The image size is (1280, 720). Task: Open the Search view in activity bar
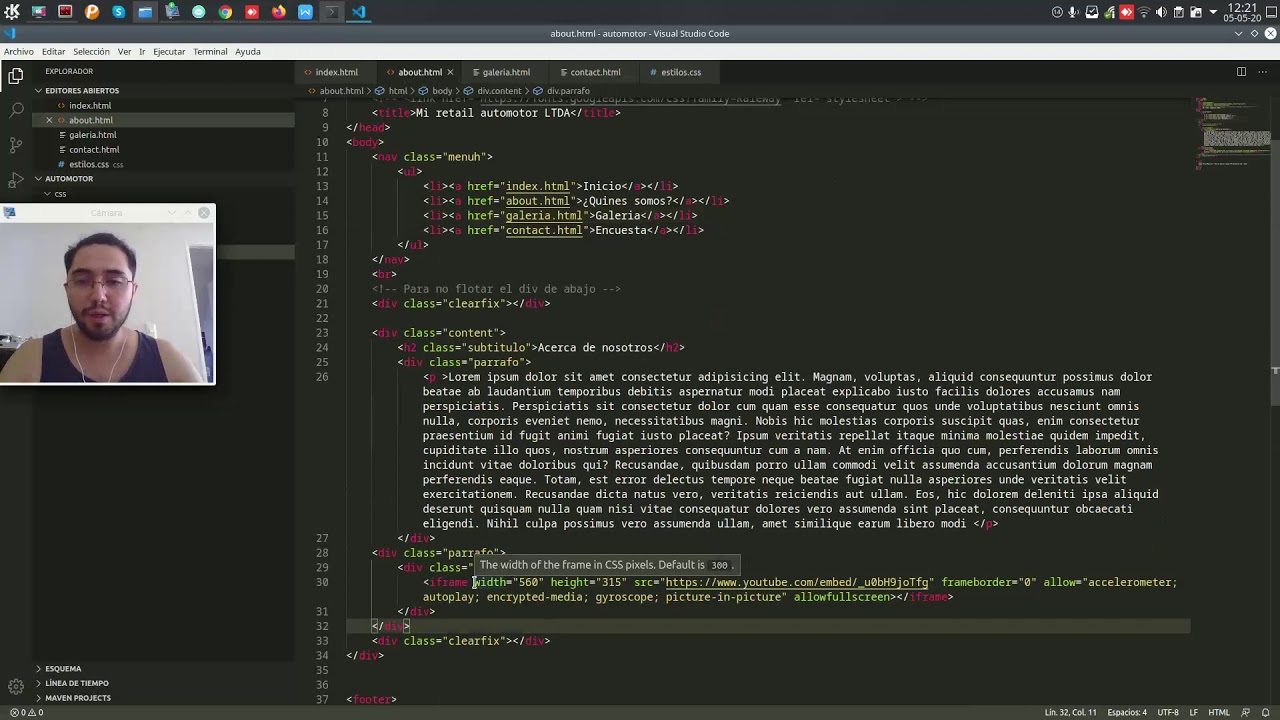click(16, 110)
